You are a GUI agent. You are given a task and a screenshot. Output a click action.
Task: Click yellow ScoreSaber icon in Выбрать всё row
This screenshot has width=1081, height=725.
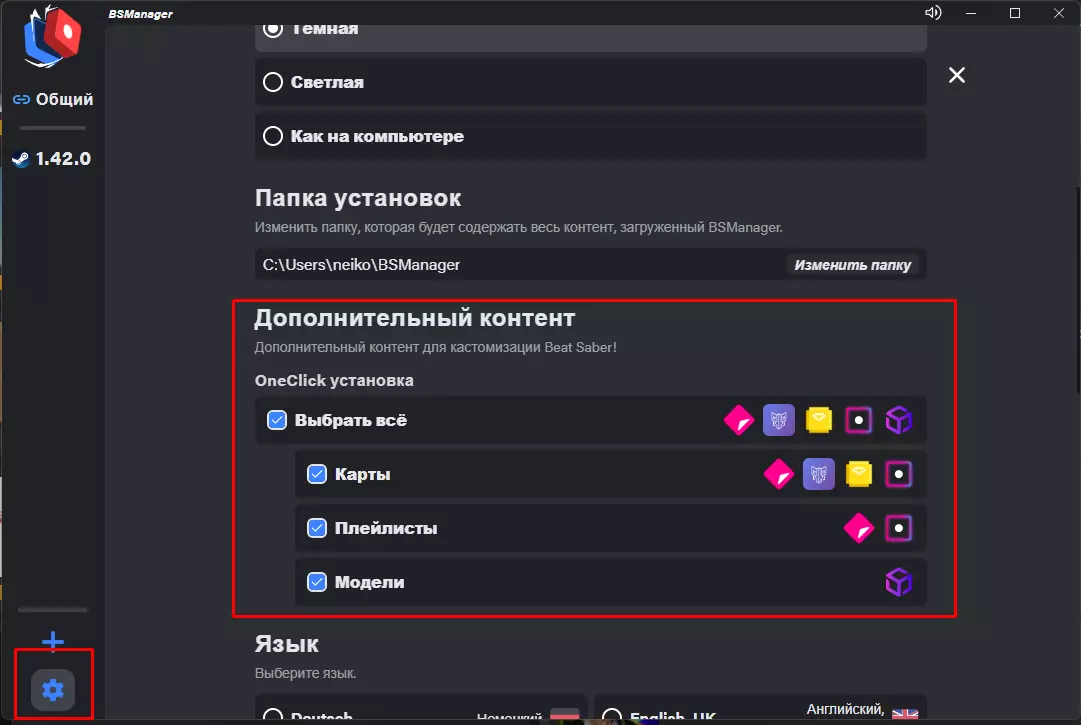819,420
